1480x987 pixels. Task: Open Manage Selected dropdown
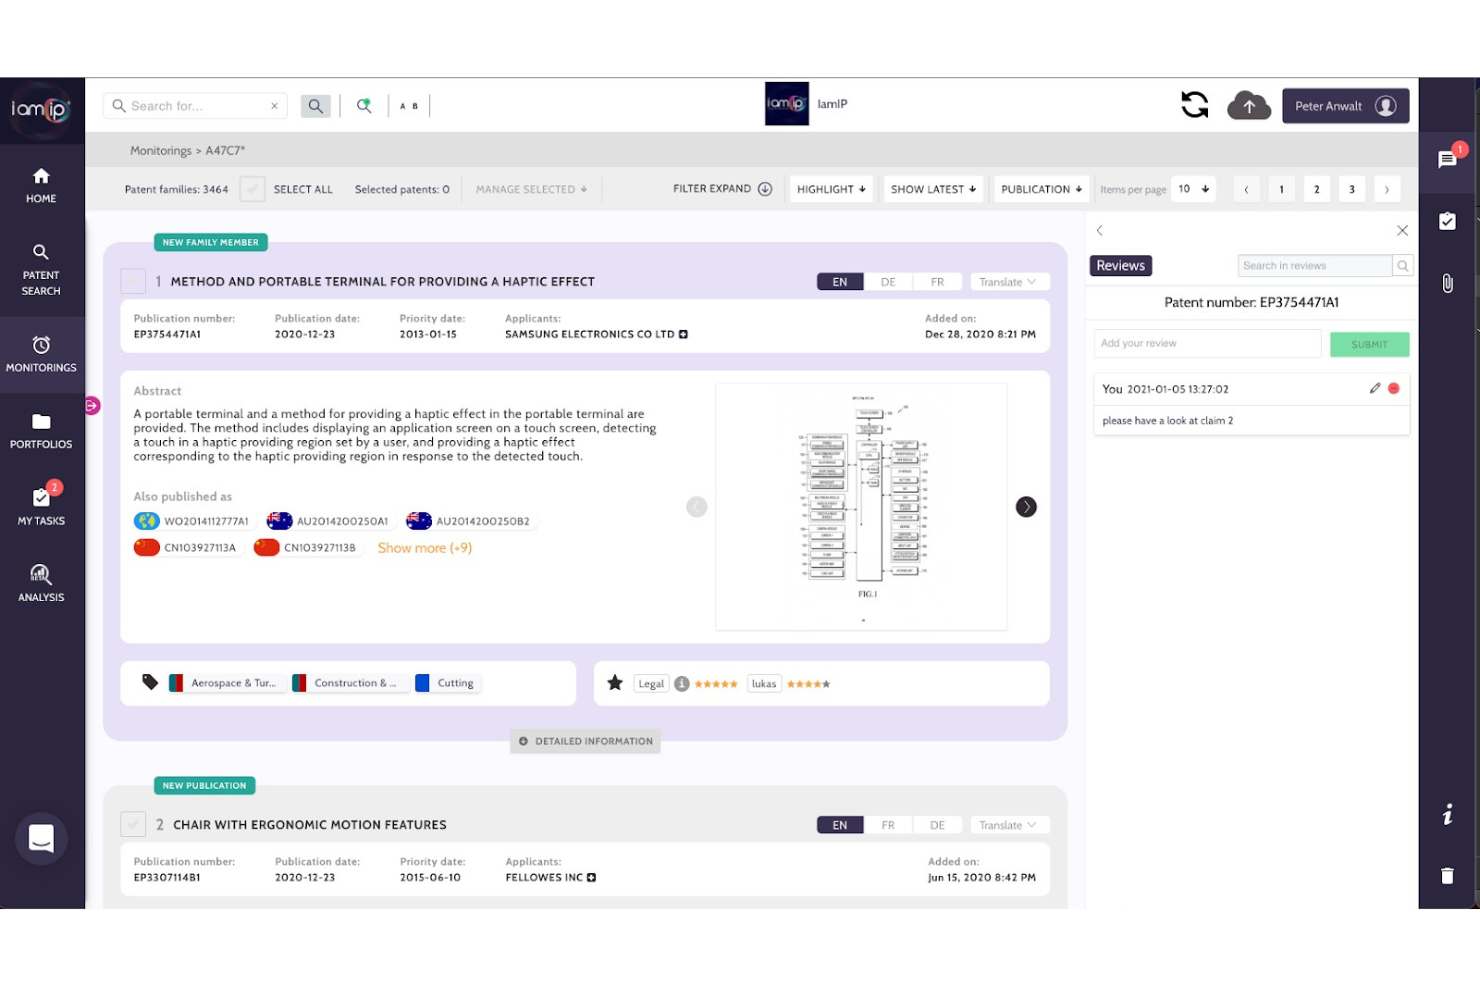click(531, 189)
